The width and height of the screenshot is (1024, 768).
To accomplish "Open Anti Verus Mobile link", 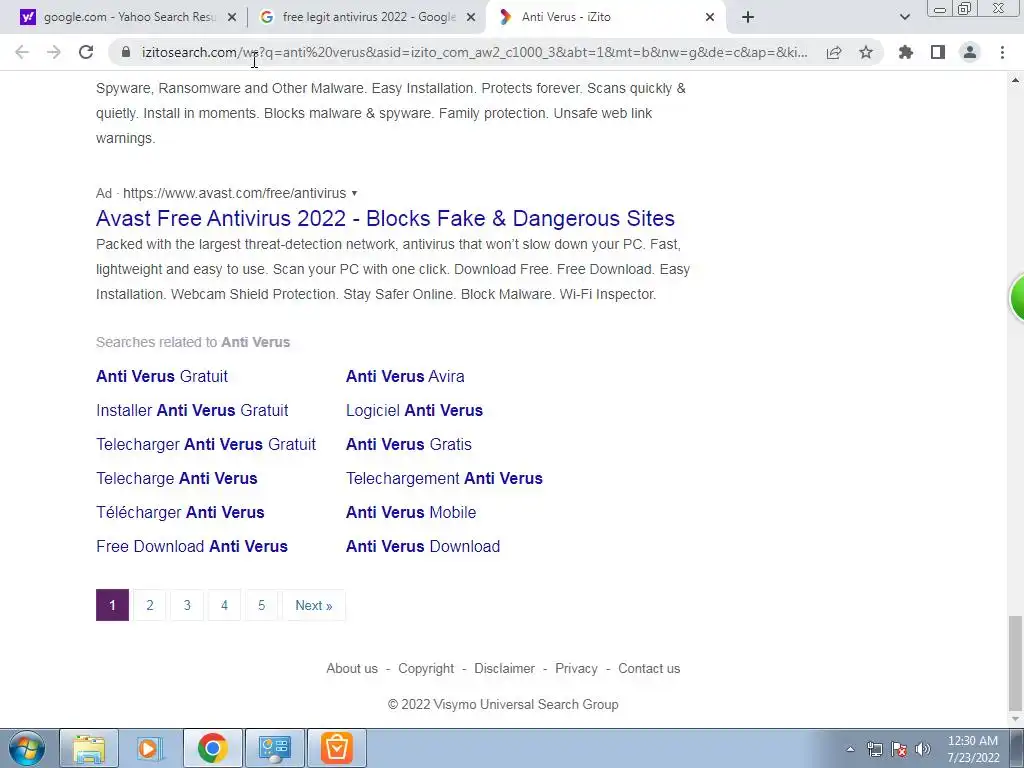I will [411, 512].
